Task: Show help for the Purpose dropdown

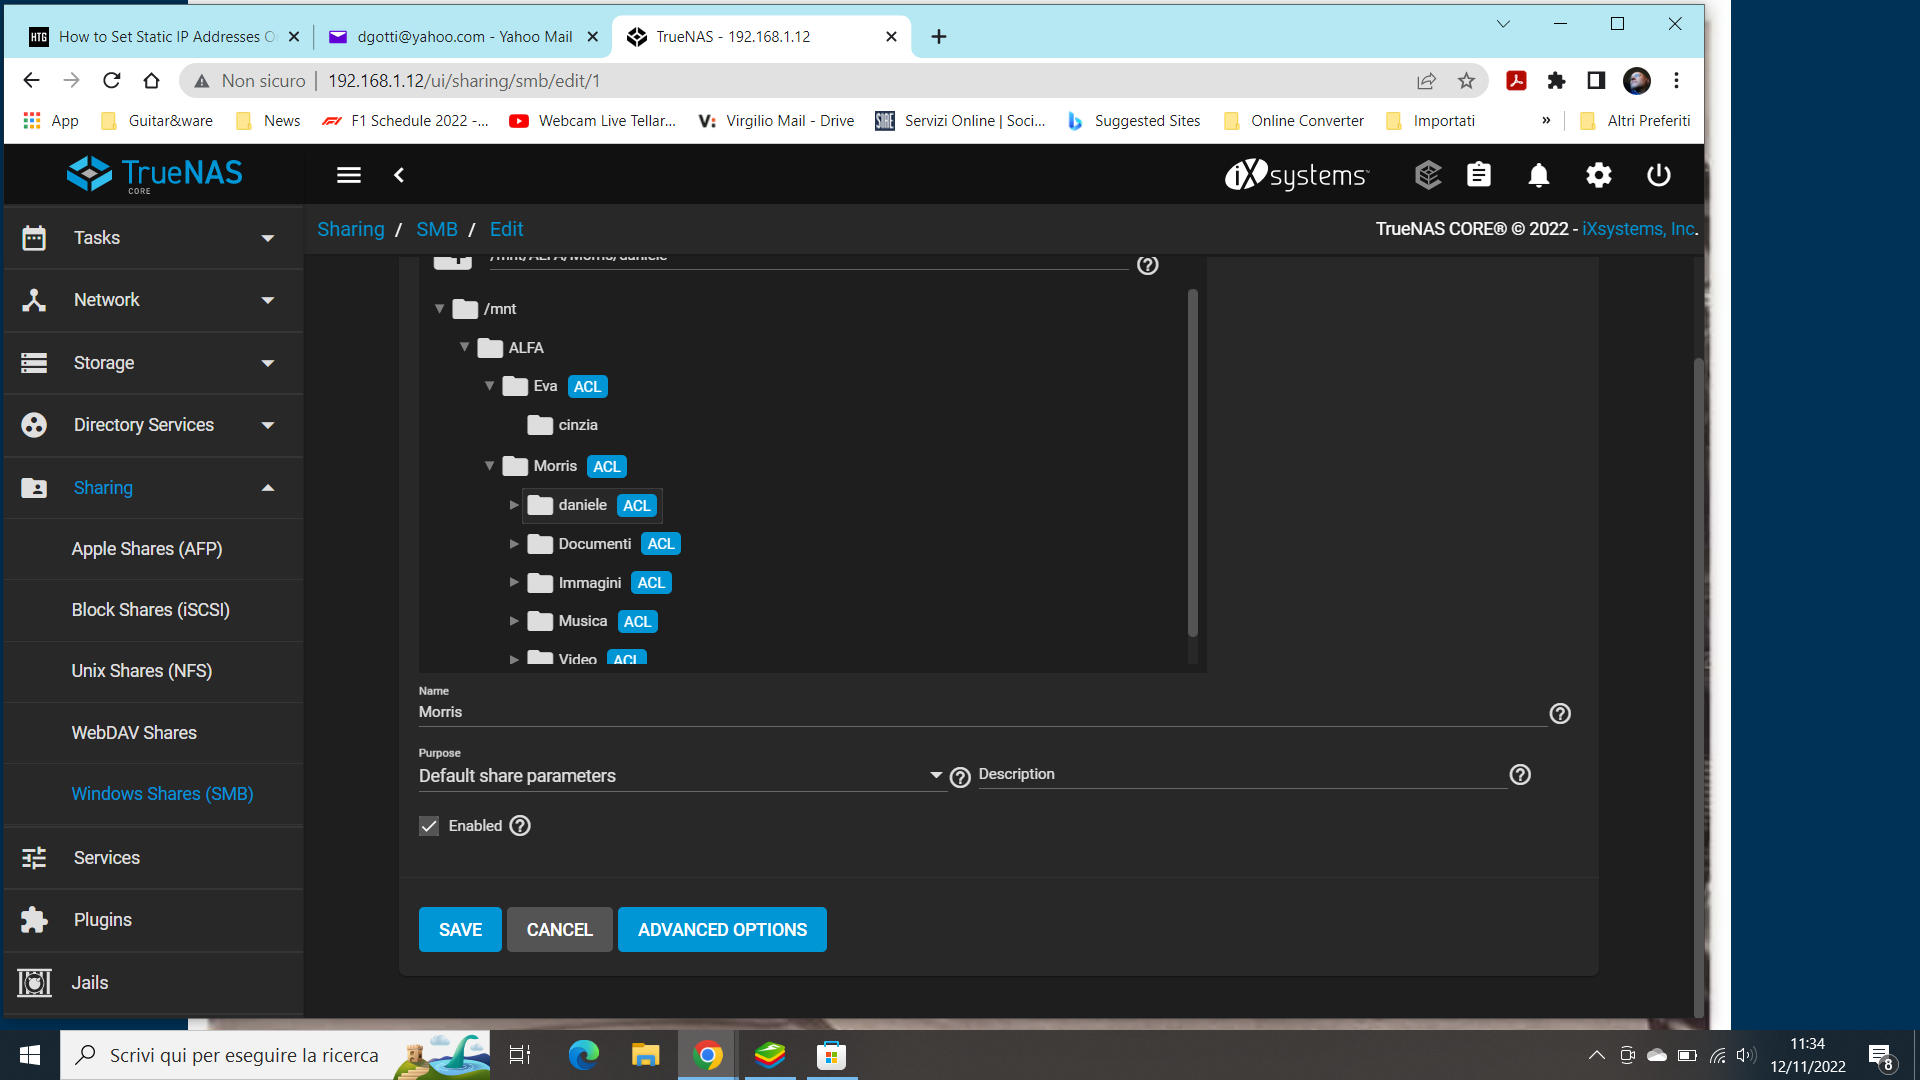Action: pos(960,777)
